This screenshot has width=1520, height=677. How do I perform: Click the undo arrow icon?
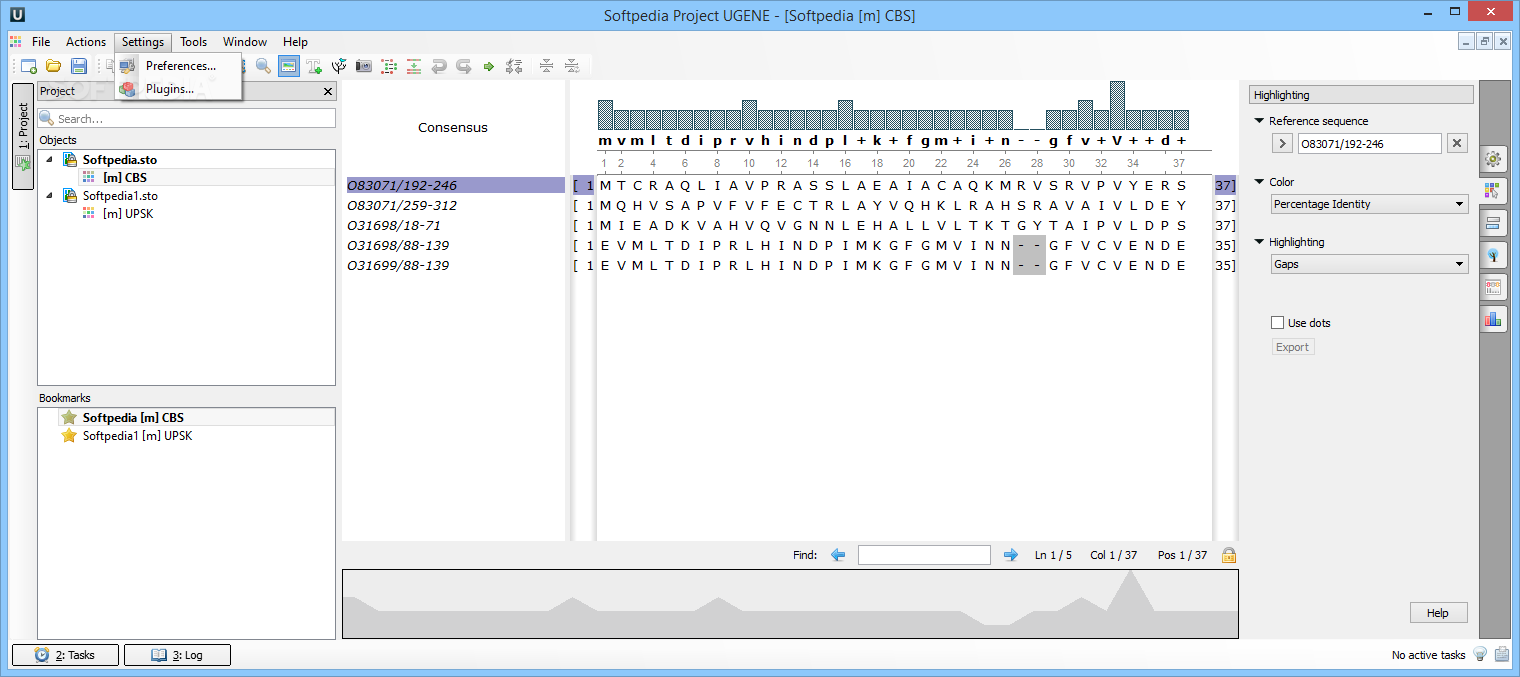pos(439,66)
